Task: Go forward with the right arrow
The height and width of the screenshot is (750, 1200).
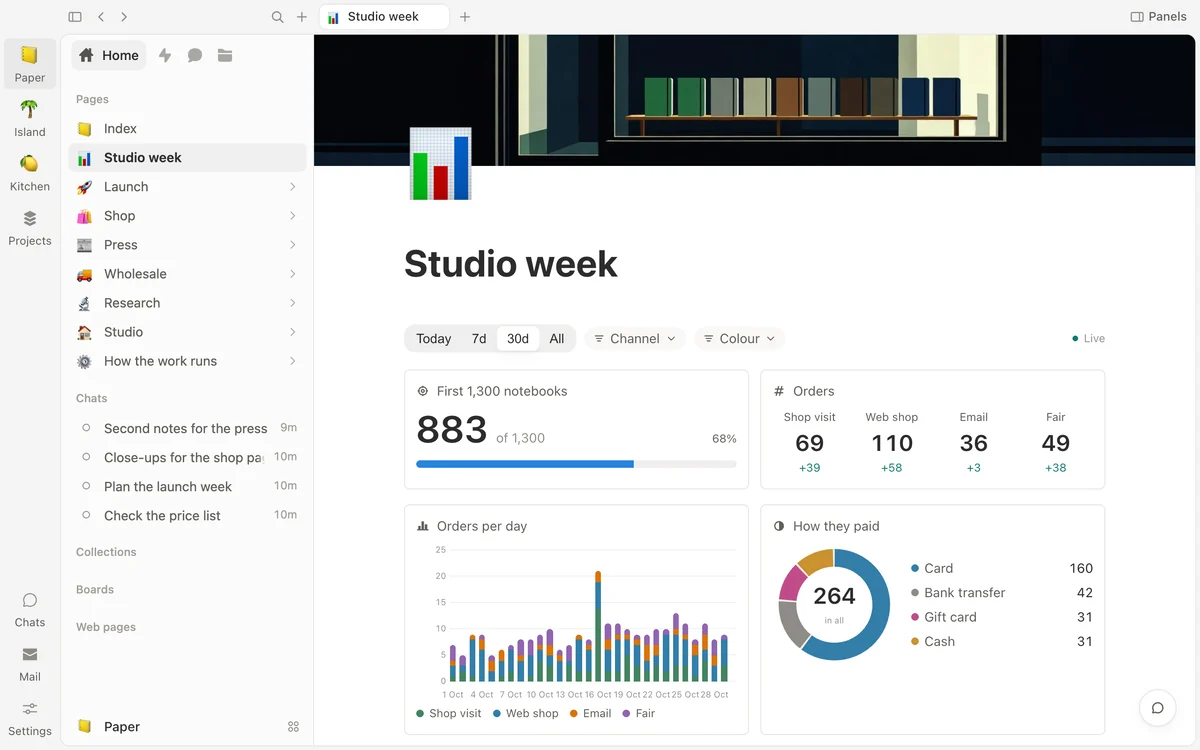Action: [124, 17]
